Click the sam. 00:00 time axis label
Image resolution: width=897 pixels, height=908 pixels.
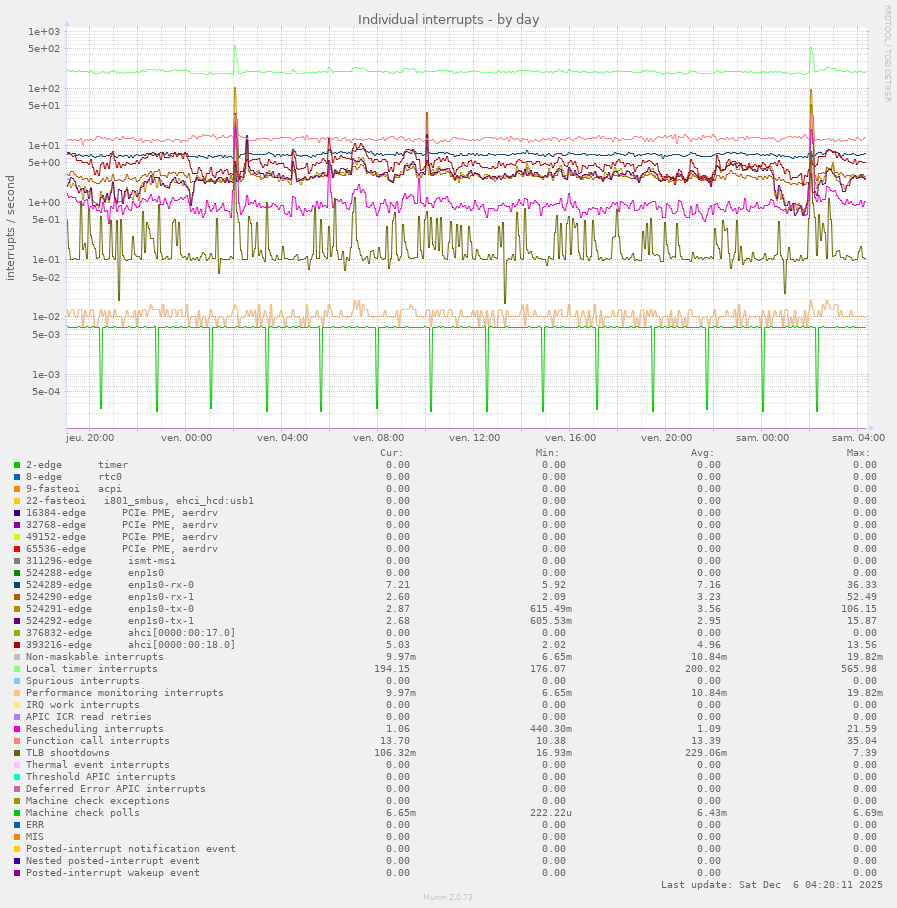click(x=762, y=438)
